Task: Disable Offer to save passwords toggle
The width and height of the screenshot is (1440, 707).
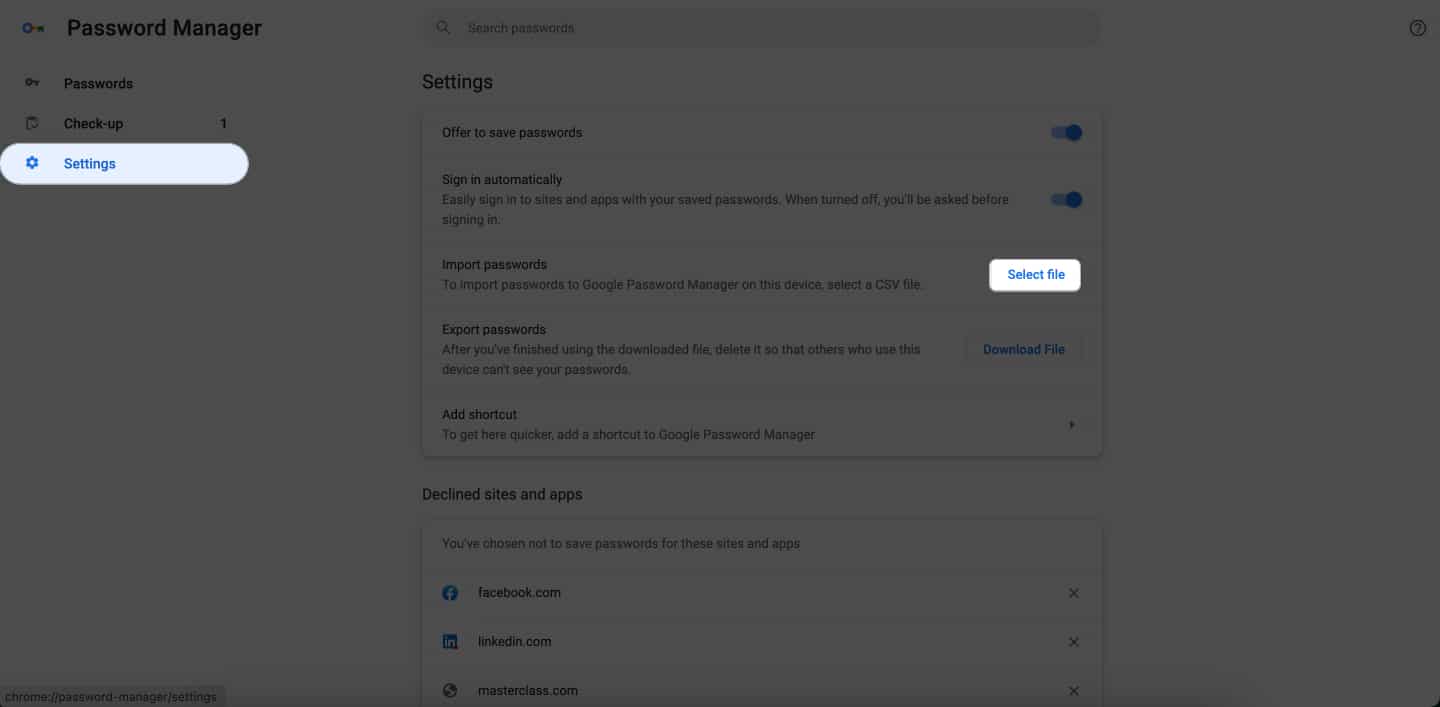Action: (1066, 133)
